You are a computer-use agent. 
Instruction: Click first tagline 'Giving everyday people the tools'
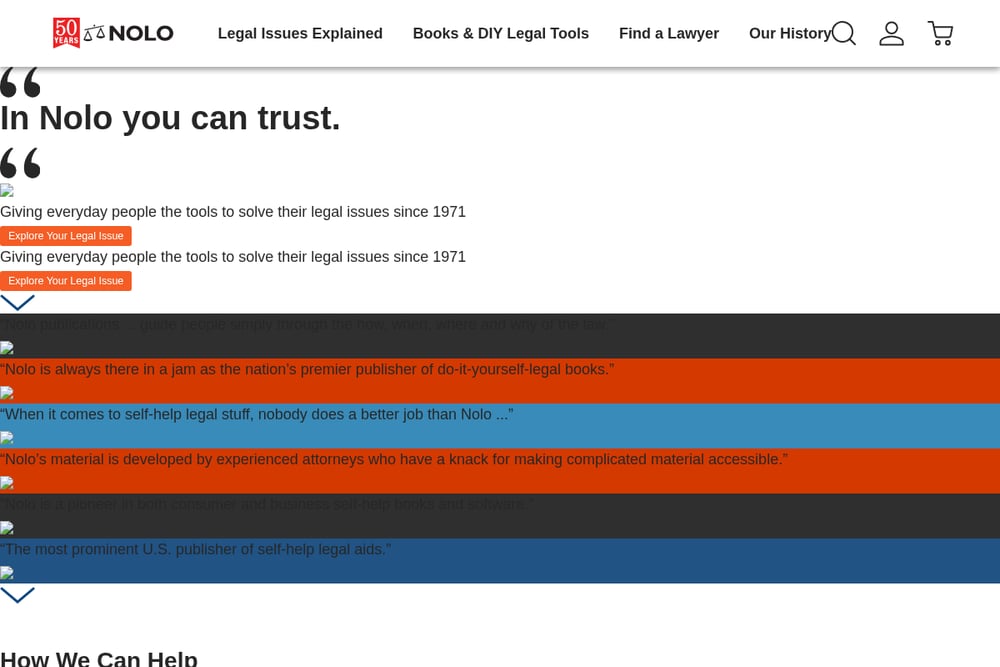233,212
